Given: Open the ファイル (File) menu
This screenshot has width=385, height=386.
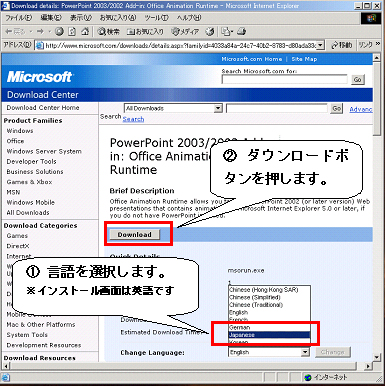Looking at the screenshot, I should click(x=19, y=18).
